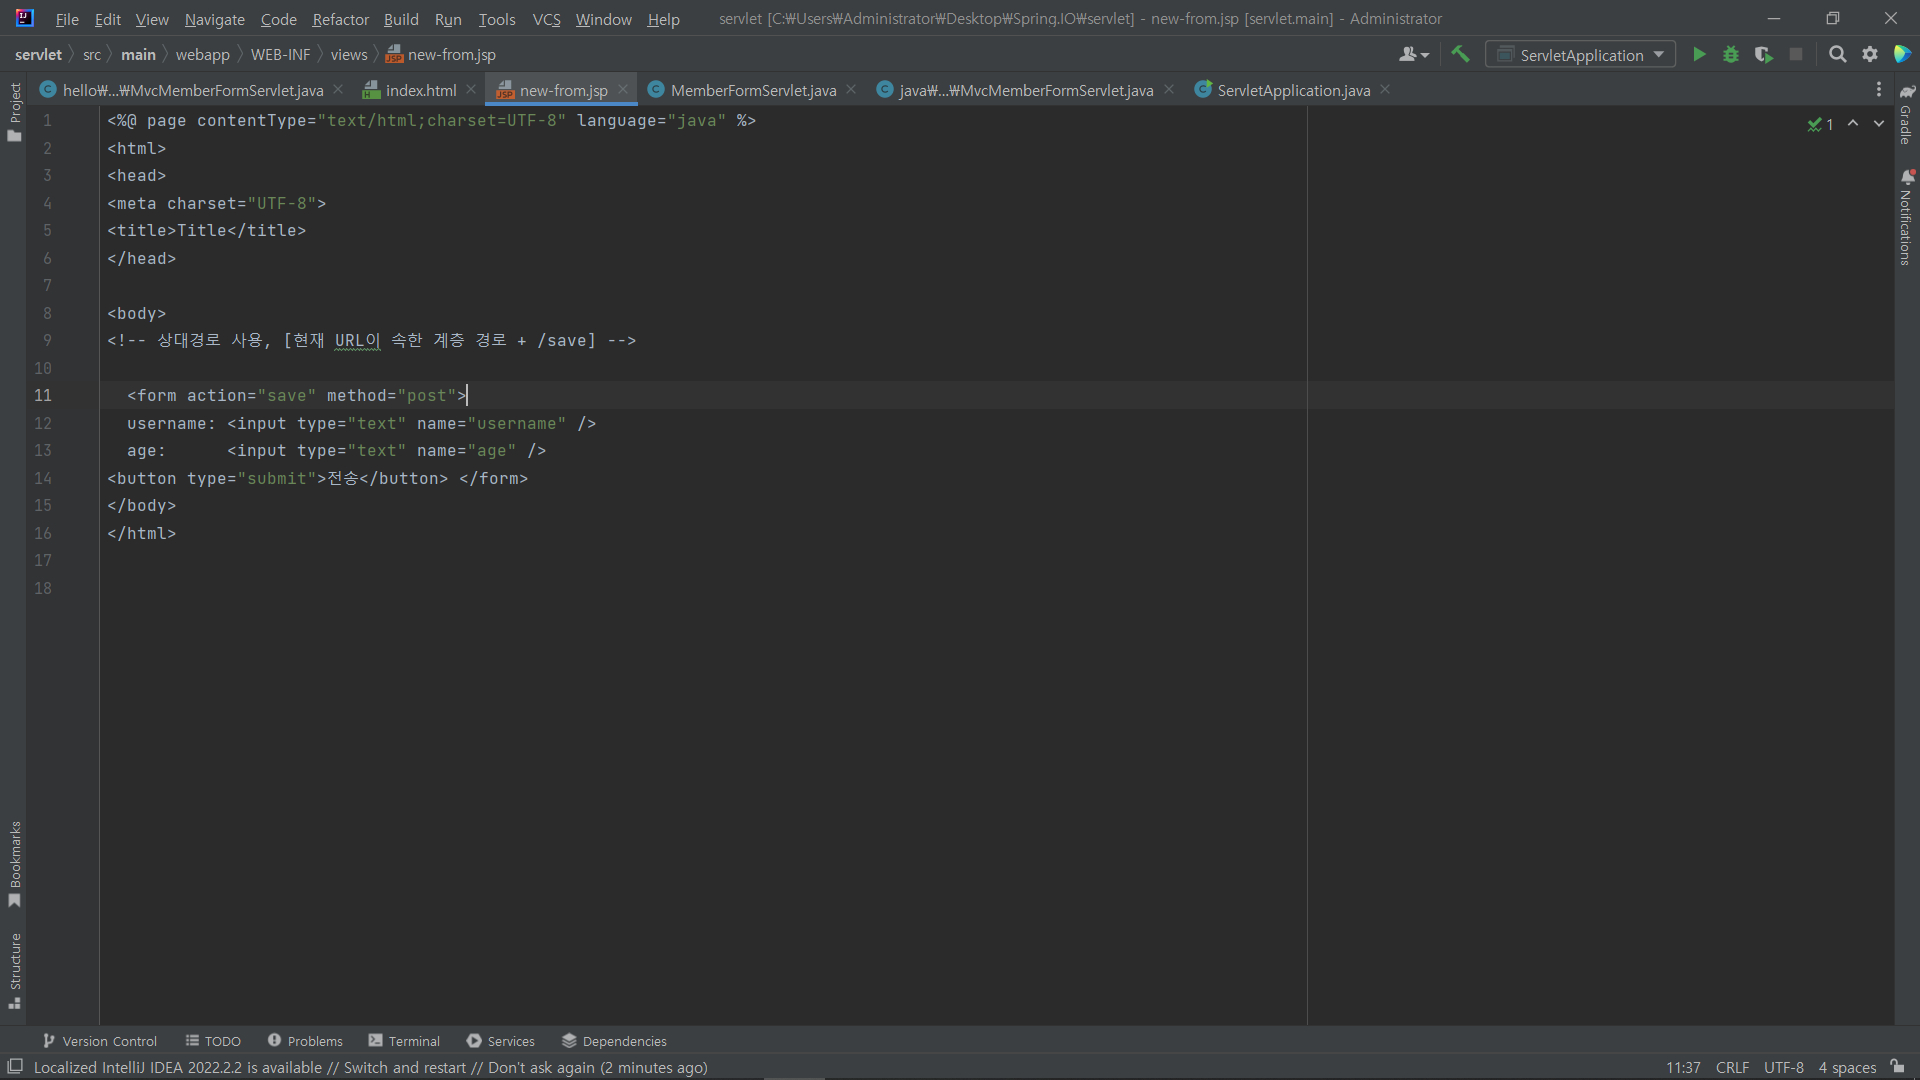Run with coverage shield icon
This screenshot has width=1920, height=1080.
[x=1763, y=55]
